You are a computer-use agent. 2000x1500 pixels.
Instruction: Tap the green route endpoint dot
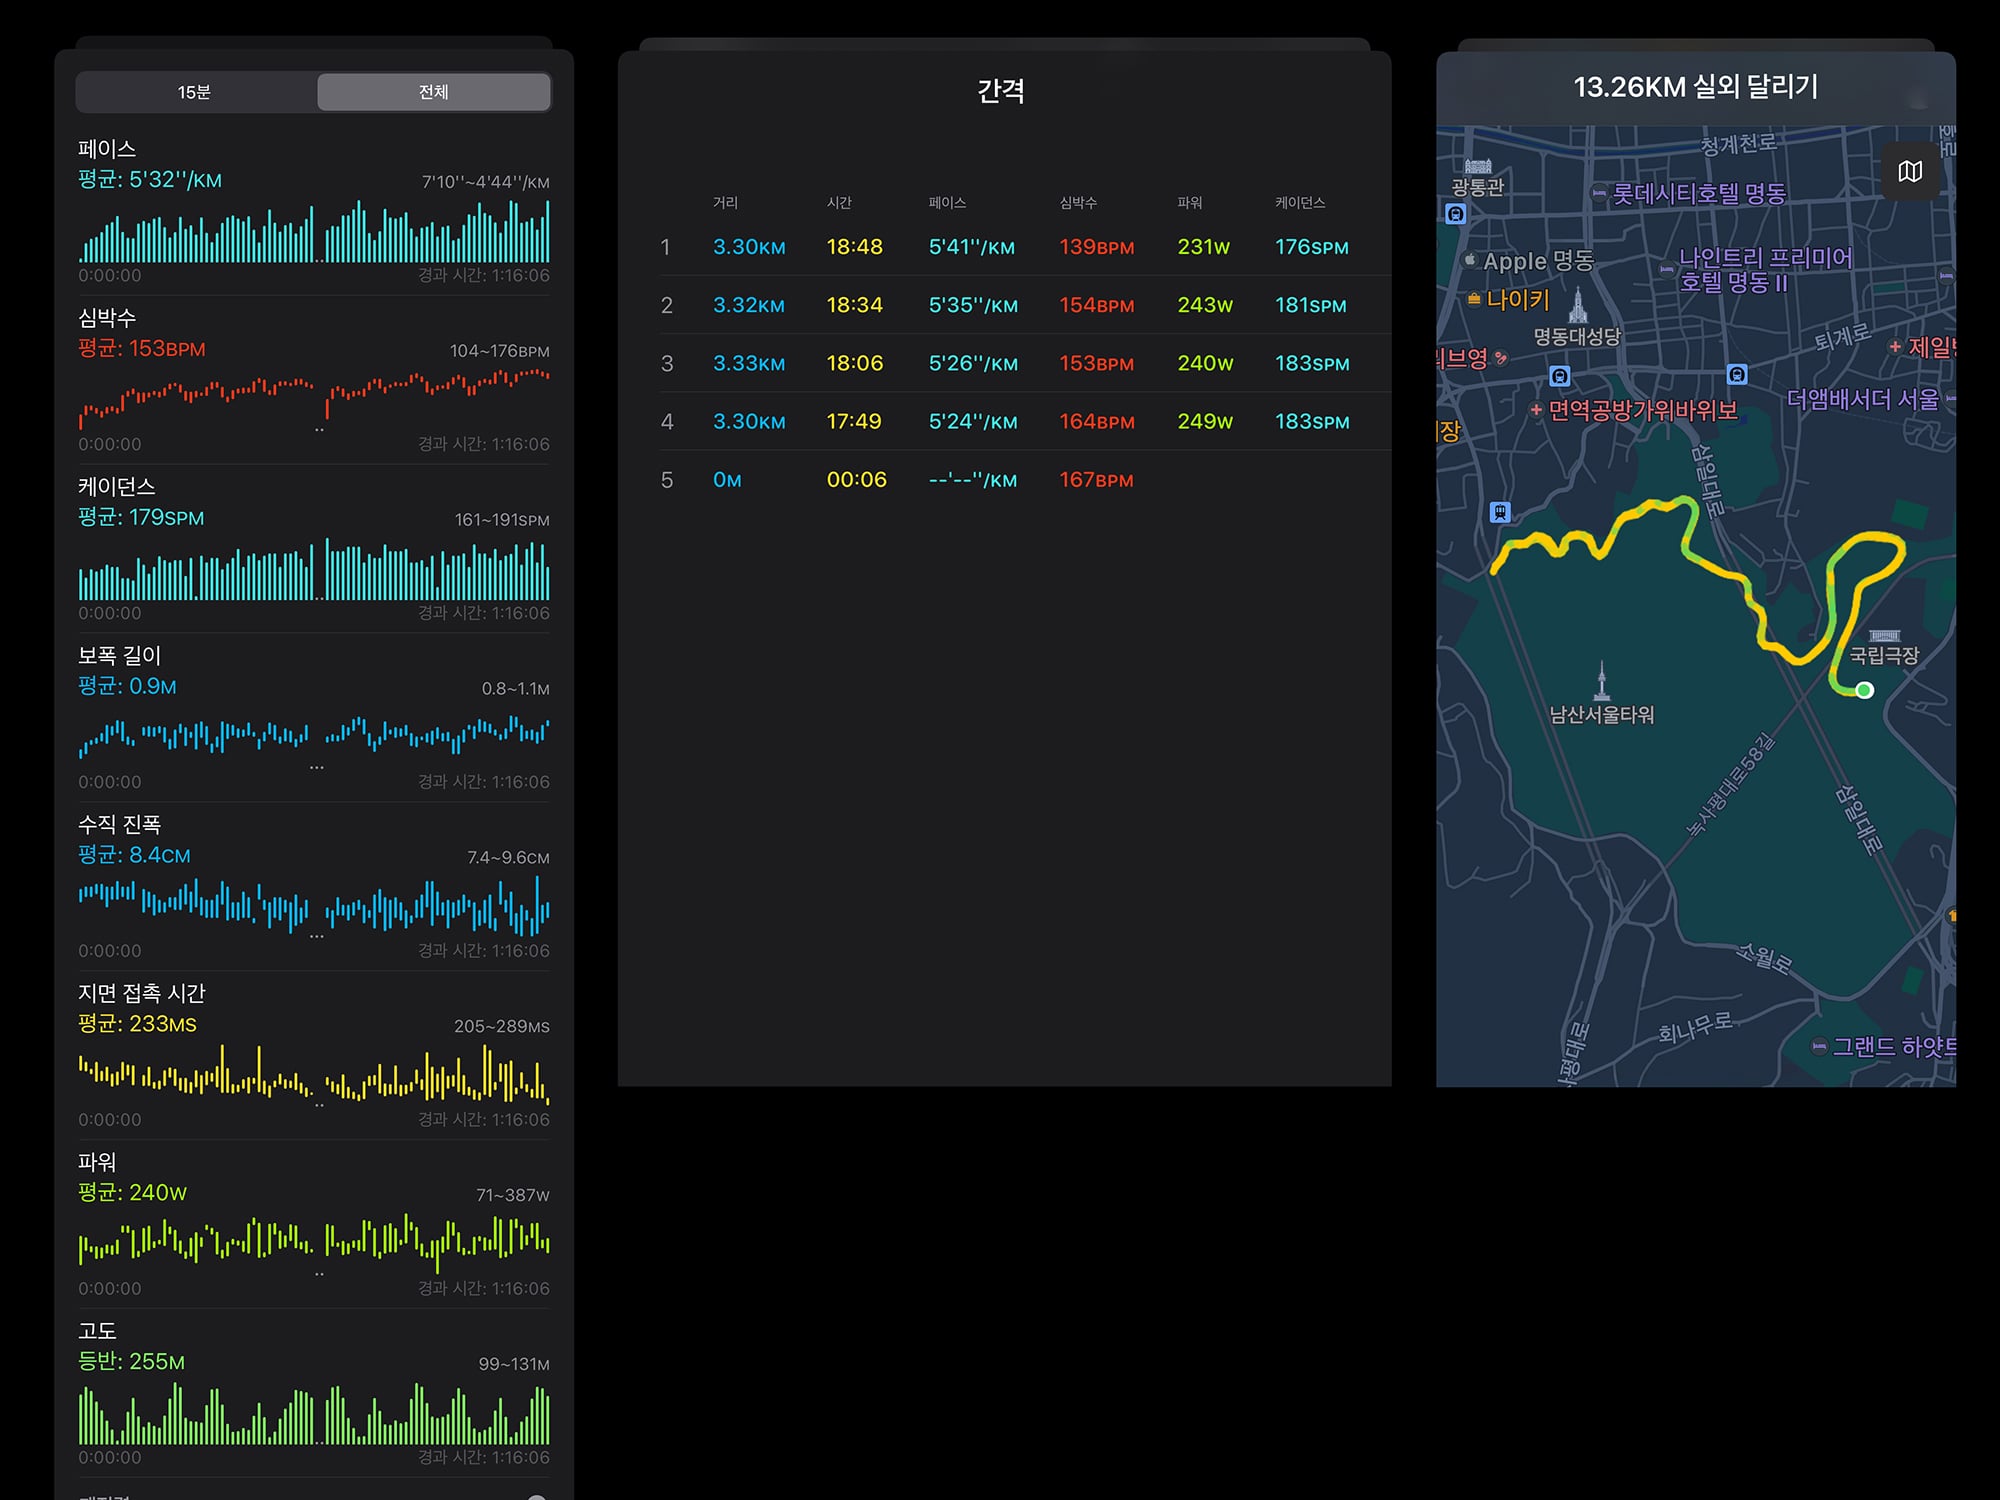tap(1864, 690)
